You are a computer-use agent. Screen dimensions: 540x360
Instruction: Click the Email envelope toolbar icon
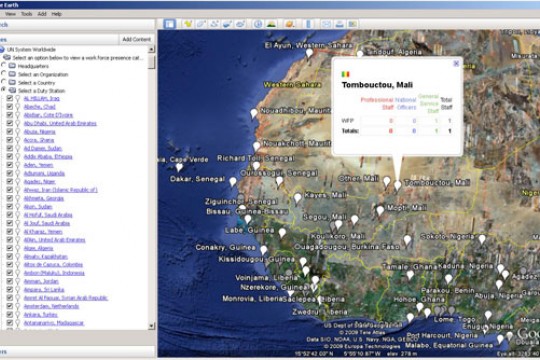click(326, 24)
